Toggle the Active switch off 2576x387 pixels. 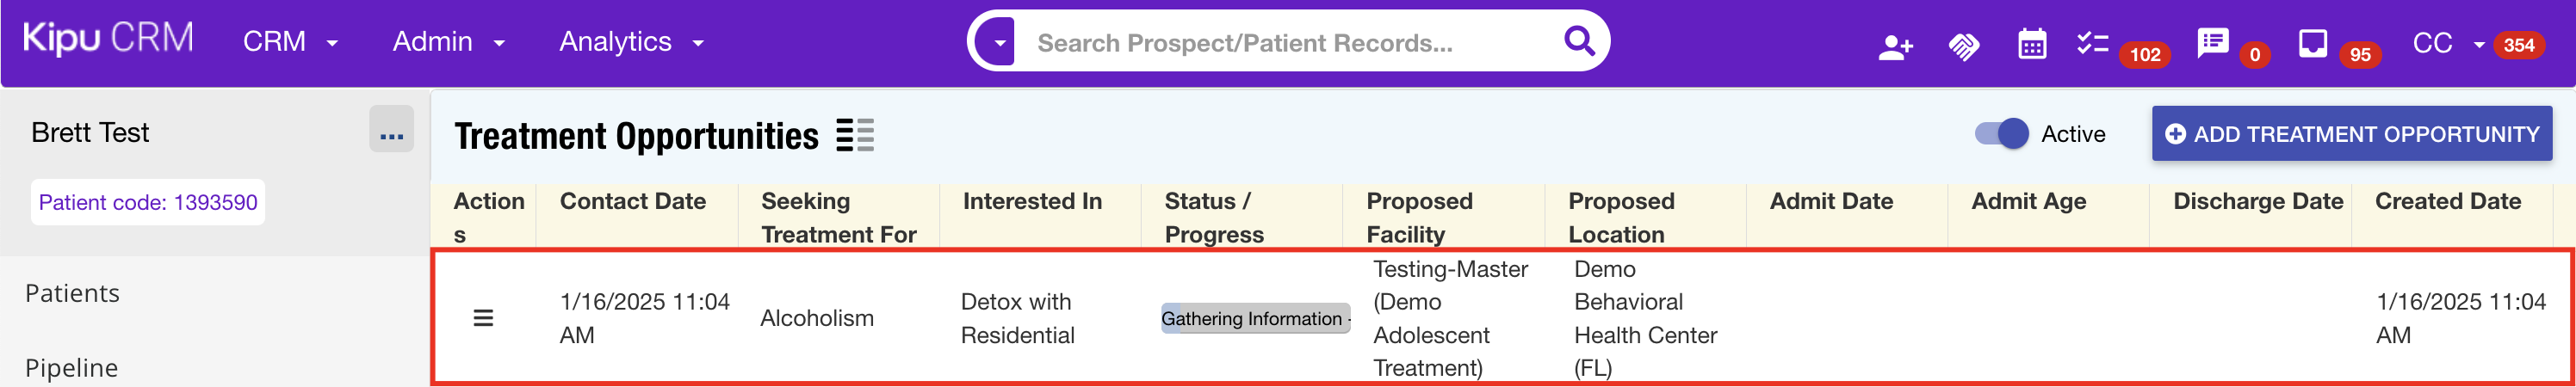[x=2001, y=134]
